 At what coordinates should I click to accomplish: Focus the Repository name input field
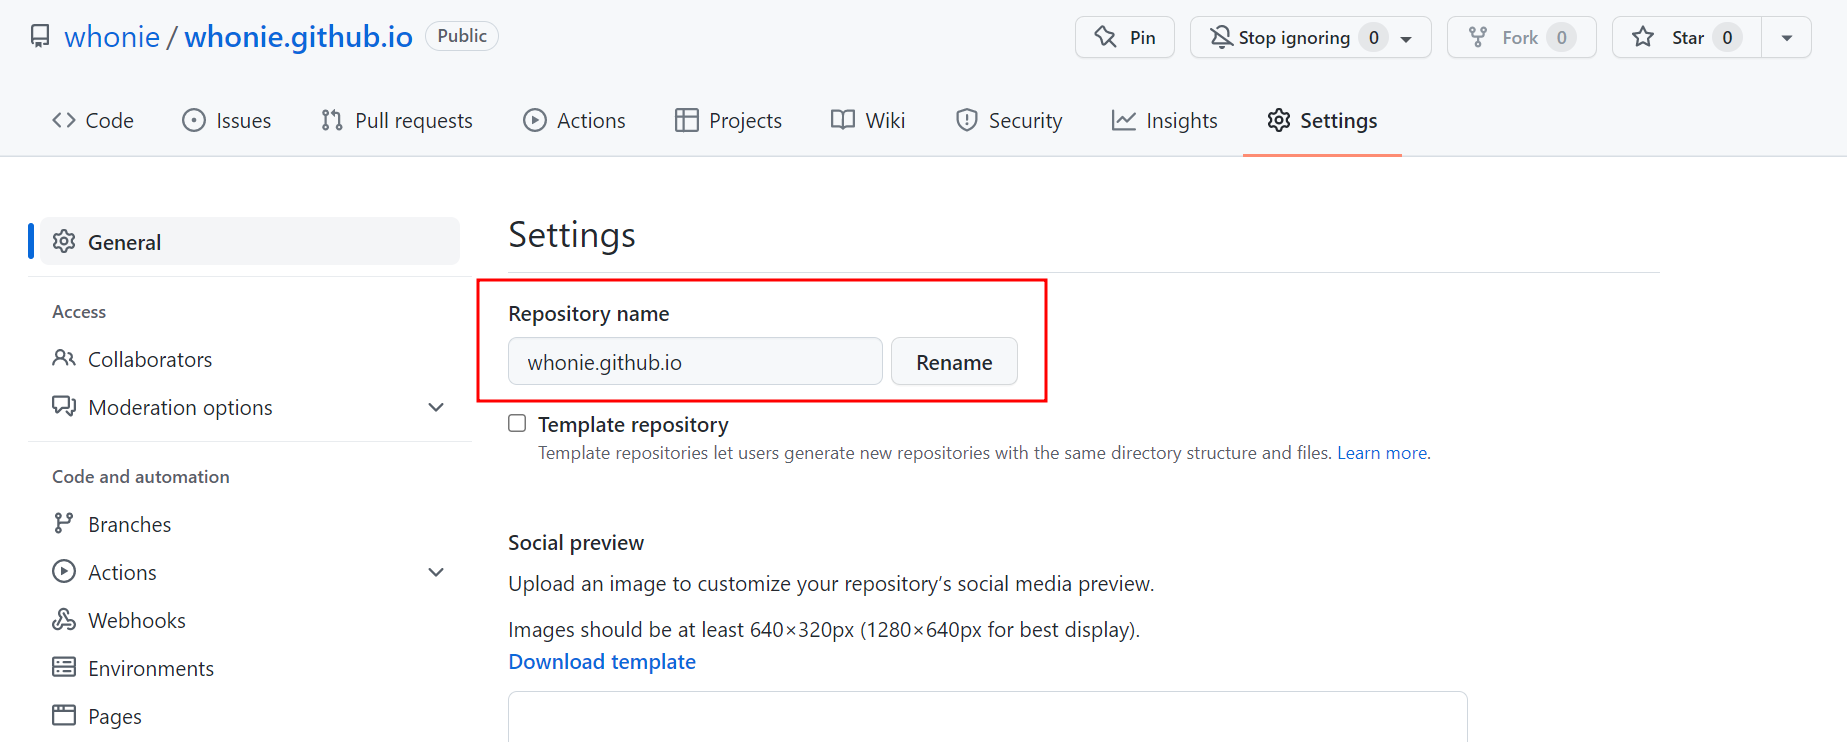click(x=695, y=361)
